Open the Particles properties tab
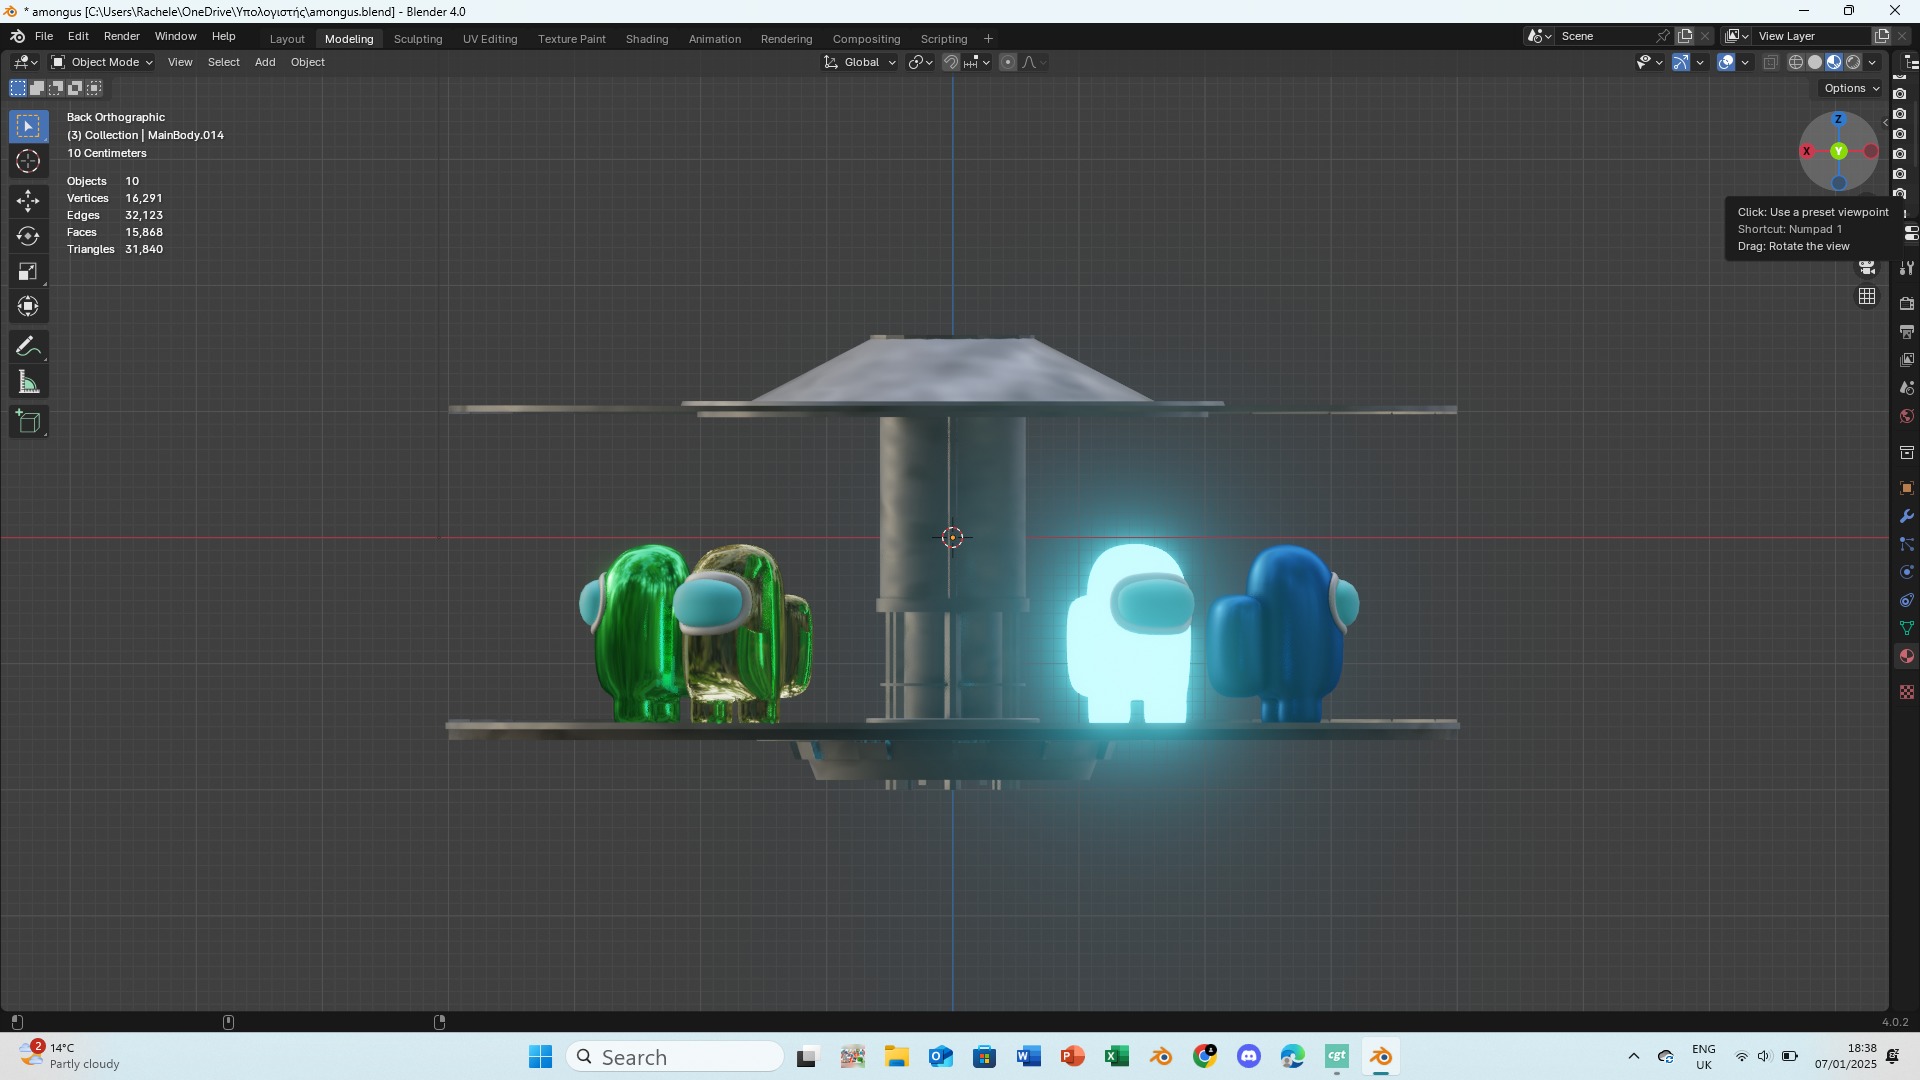 1907,544
